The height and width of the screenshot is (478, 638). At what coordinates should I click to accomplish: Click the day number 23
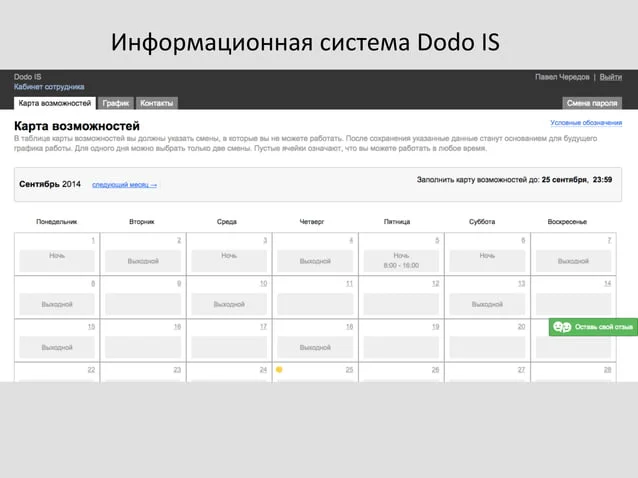177,370
